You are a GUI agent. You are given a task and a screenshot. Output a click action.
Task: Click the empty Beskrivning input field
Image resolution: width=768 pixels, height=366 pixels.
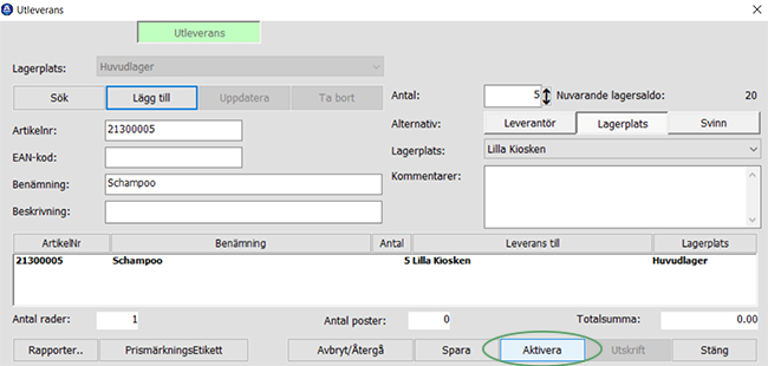[x=243, y=212]
